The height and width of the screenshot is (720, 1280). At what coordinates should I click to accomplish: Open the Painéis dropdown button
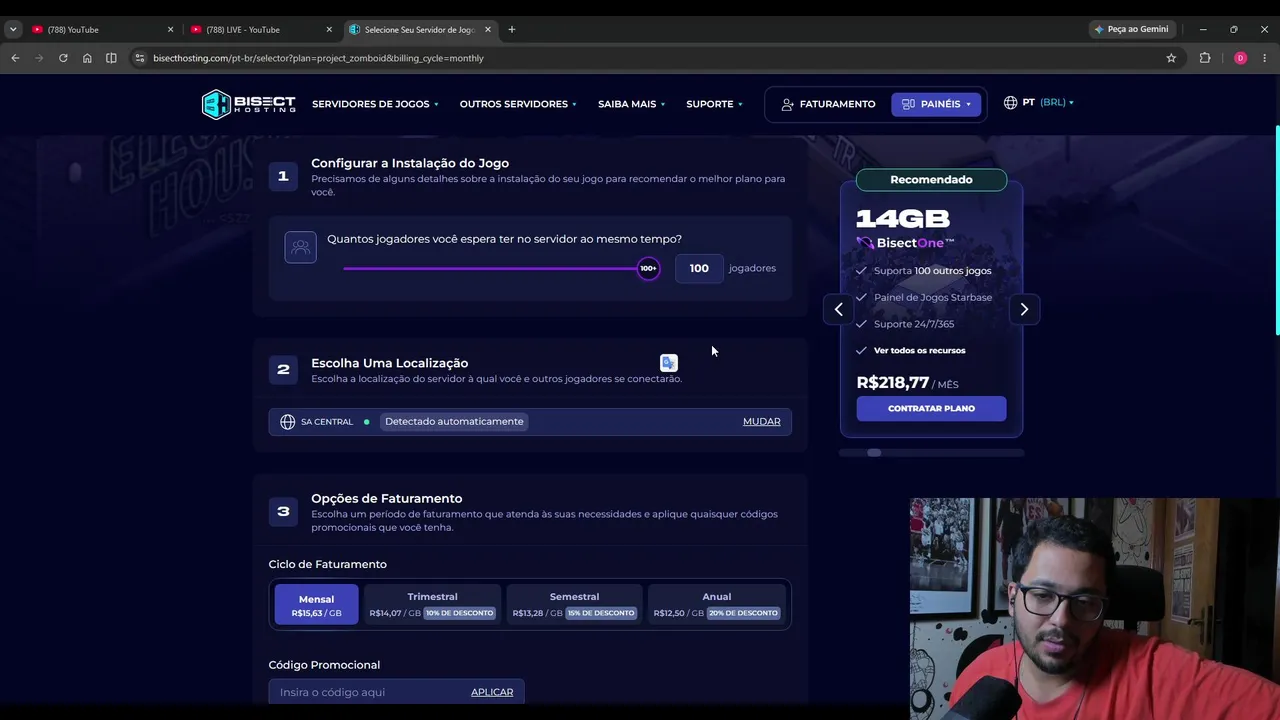click(x=936, y=104)
